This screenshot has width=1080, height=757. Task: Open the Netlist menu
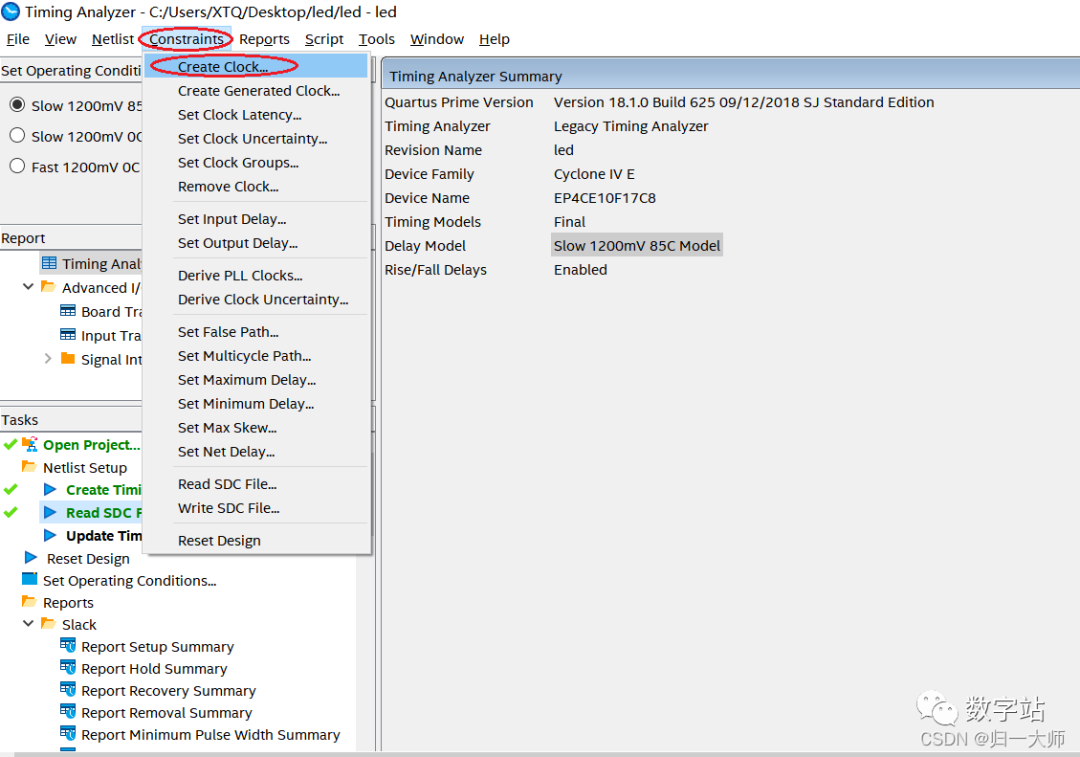tap(112, 39)
